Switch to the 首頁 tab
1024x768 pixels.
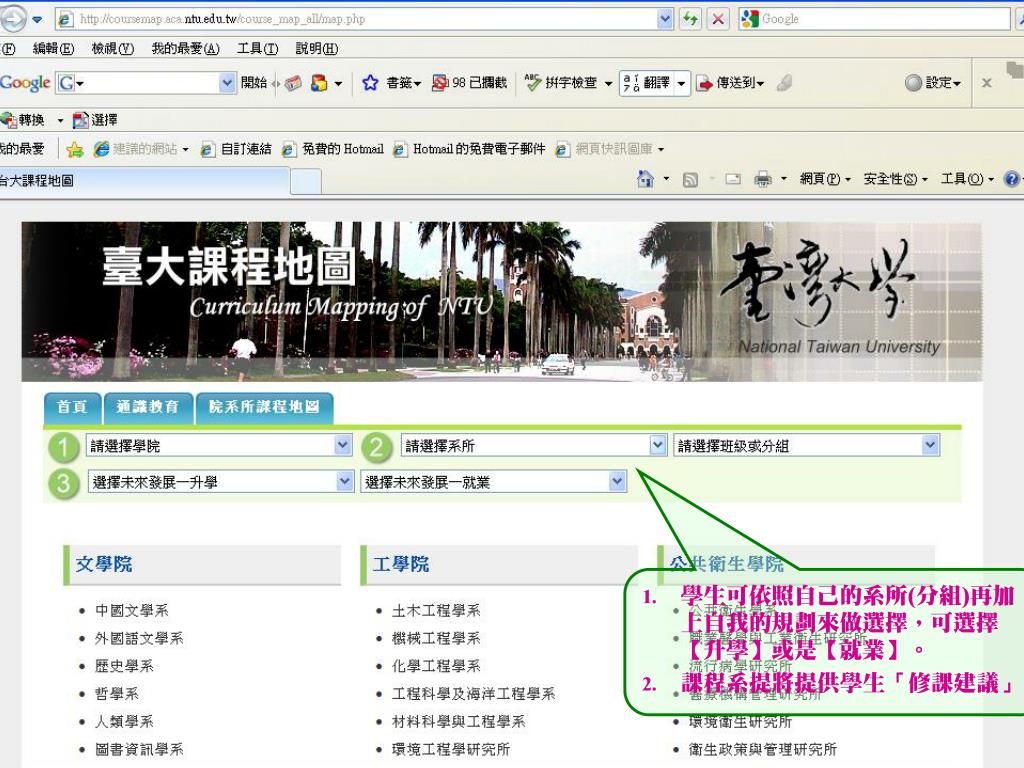click(72, 408)
